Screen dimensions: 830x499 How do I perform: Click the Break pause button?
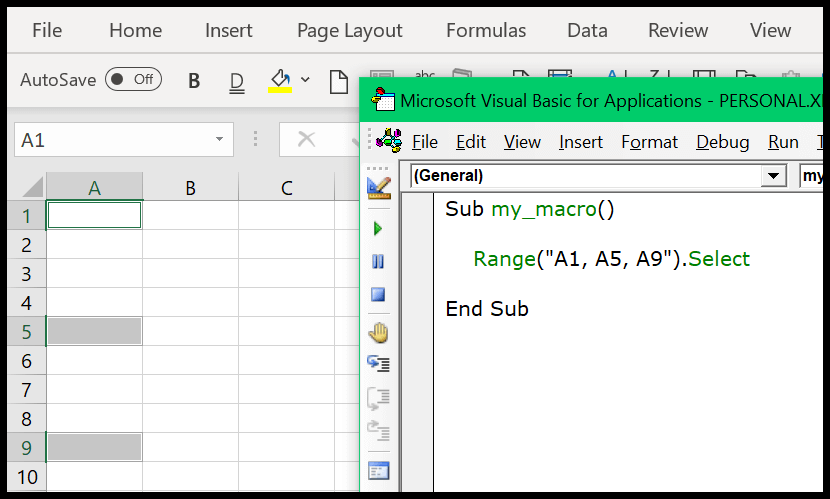tap(378, 261)
